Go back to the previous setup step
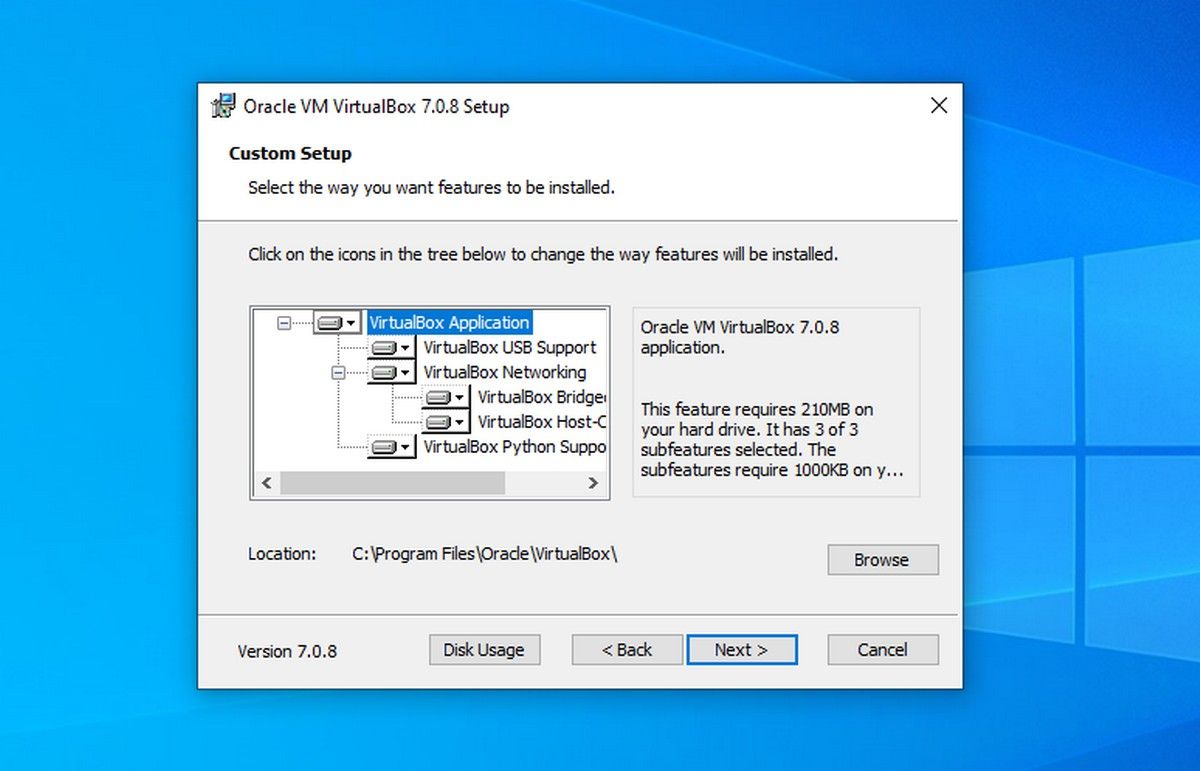Screen dimensions: 1200x771 pos(626,649)
